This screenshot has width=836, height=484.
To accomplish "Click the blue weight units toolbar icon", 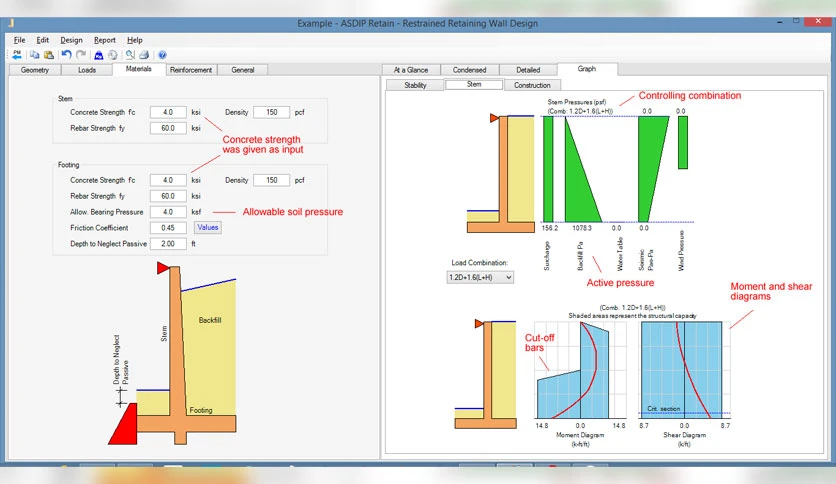I will tap(99, 54).
